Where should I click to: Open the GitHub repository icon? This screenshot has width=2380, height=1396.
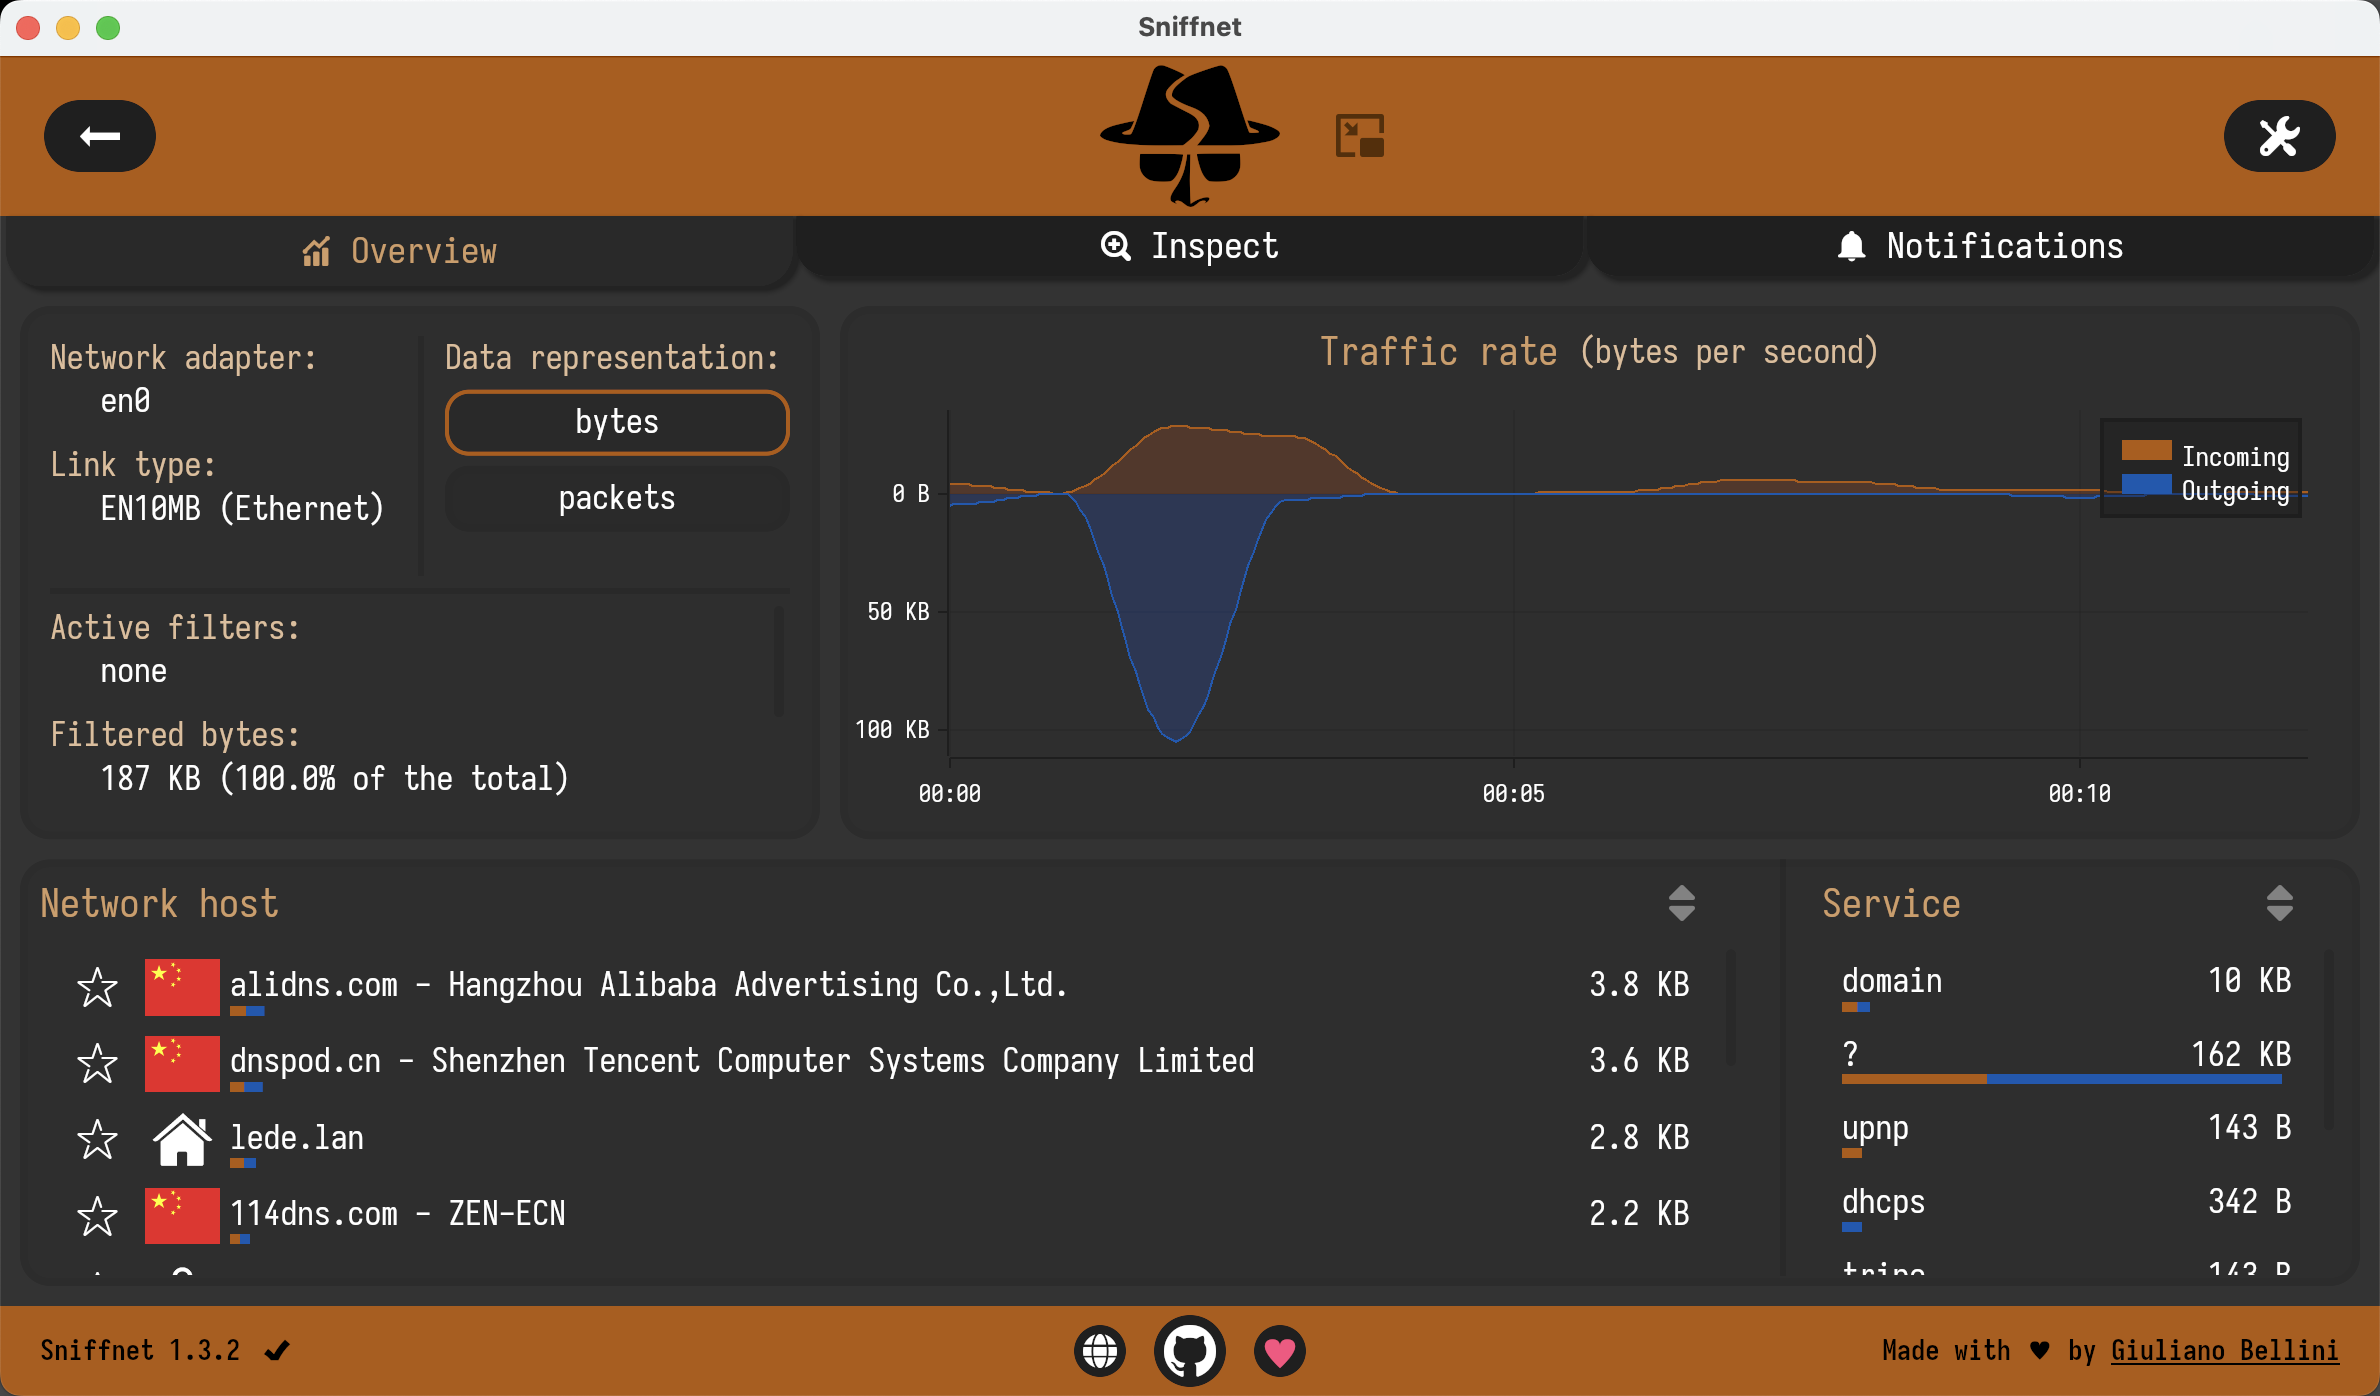[x=1190, y=1351]
